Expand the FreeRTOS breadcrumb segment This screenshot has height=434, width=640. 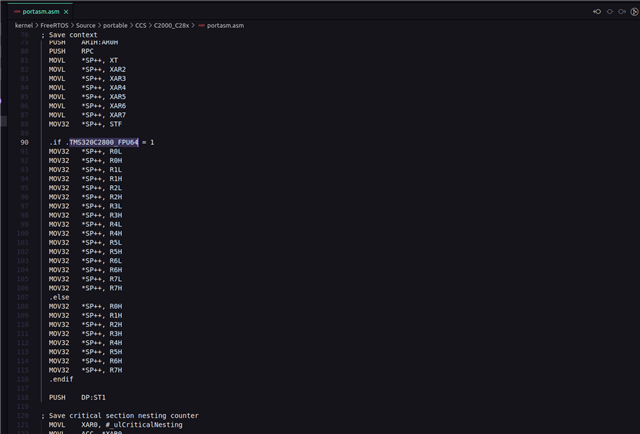[x=55, y=24]
